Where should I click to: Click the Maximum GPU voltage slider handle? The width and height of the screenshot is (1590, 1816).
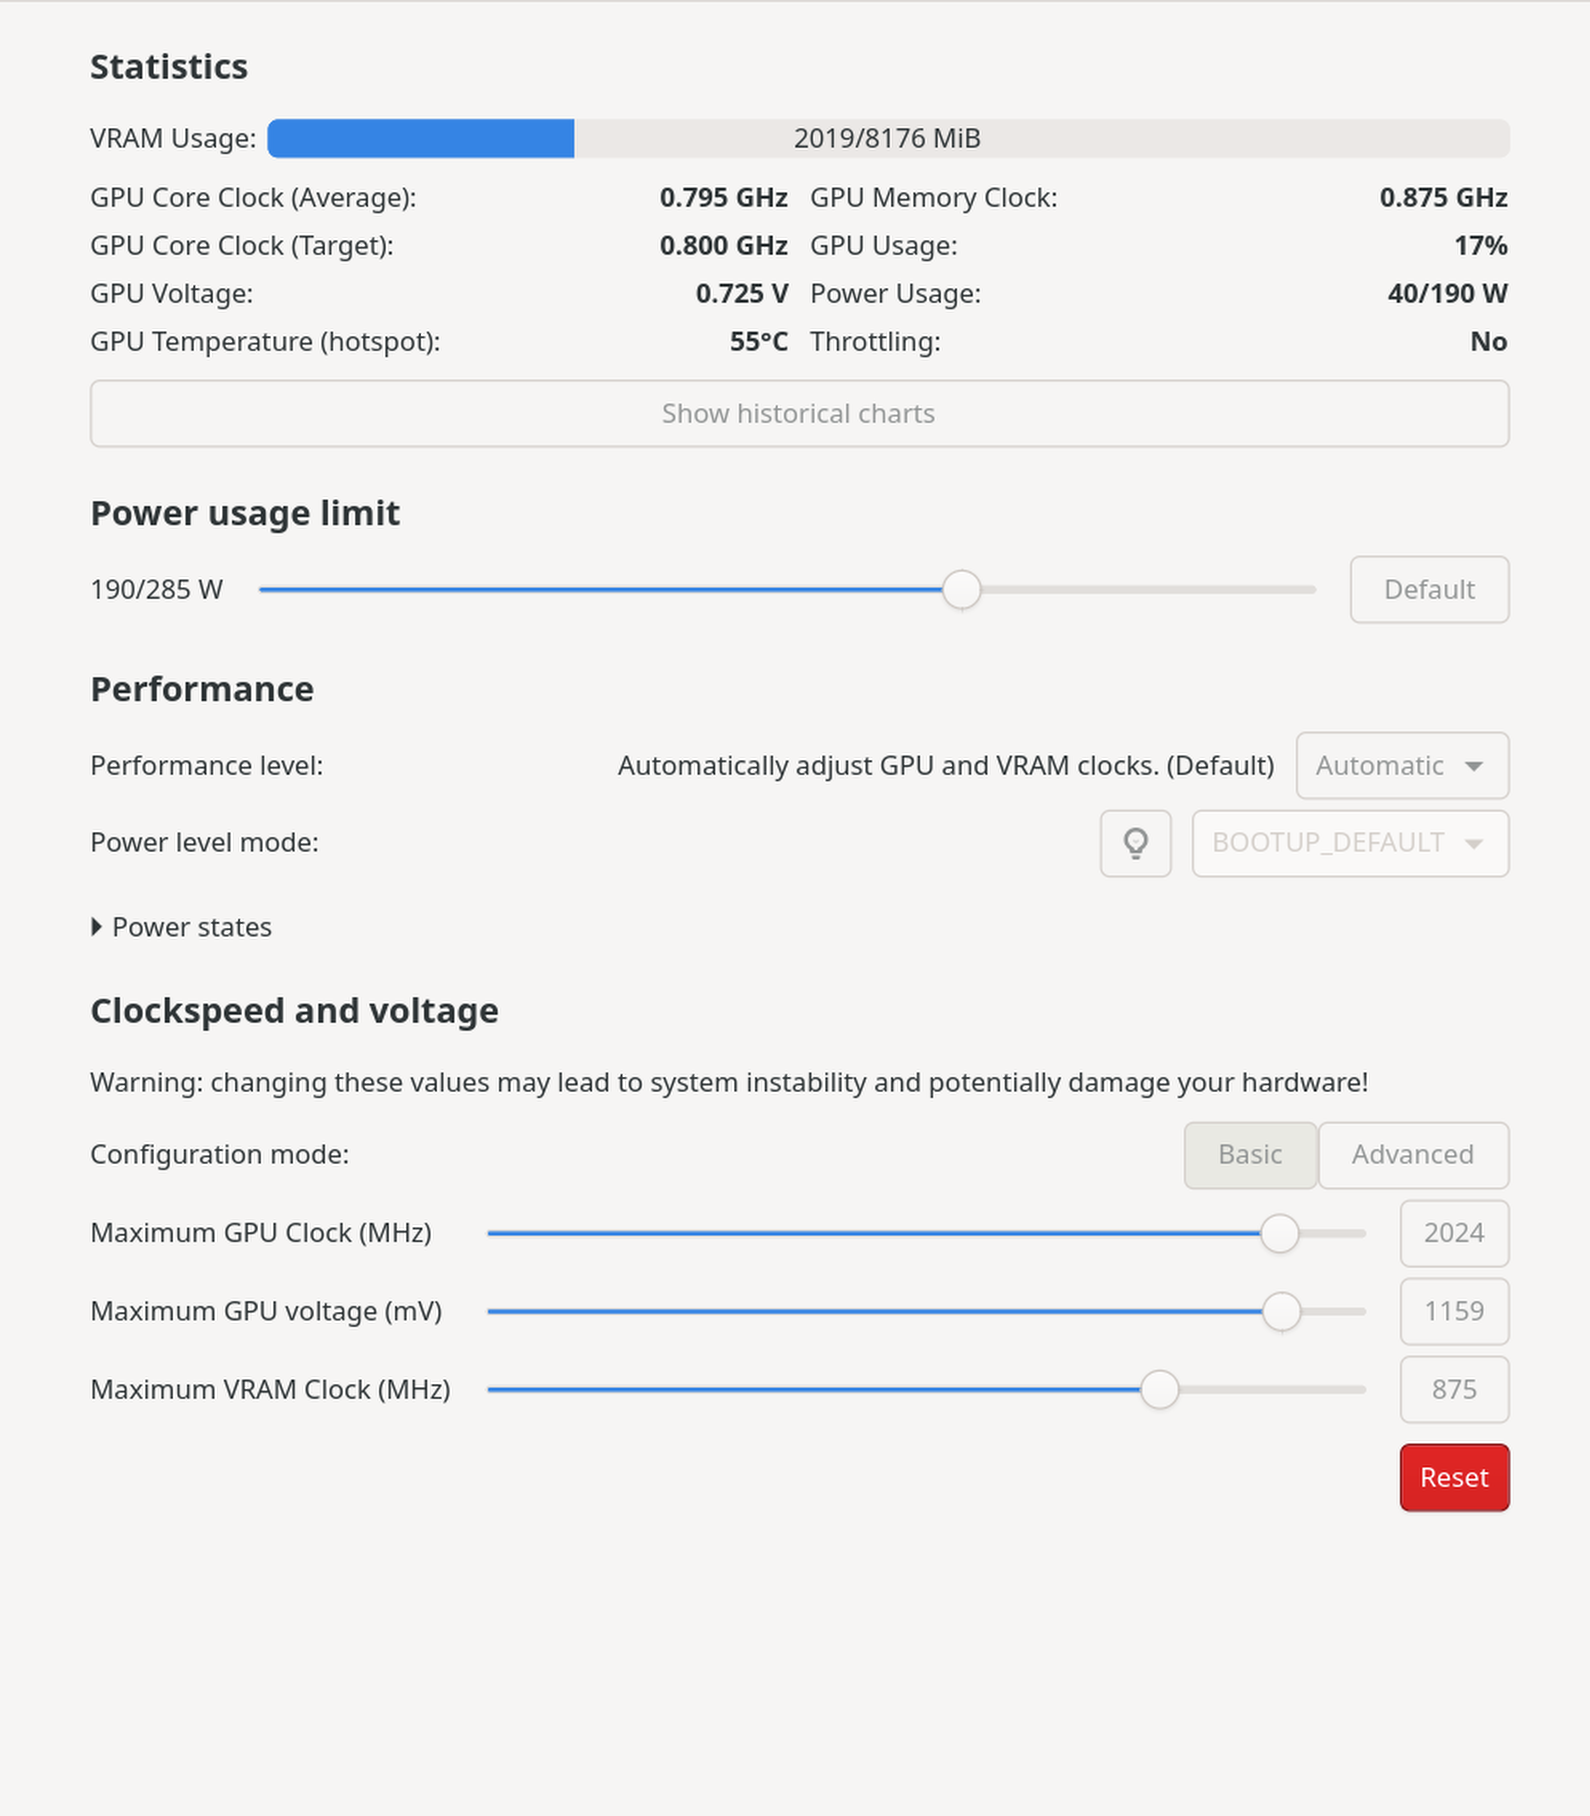pyautogui.click(x=1281, y=1311)
